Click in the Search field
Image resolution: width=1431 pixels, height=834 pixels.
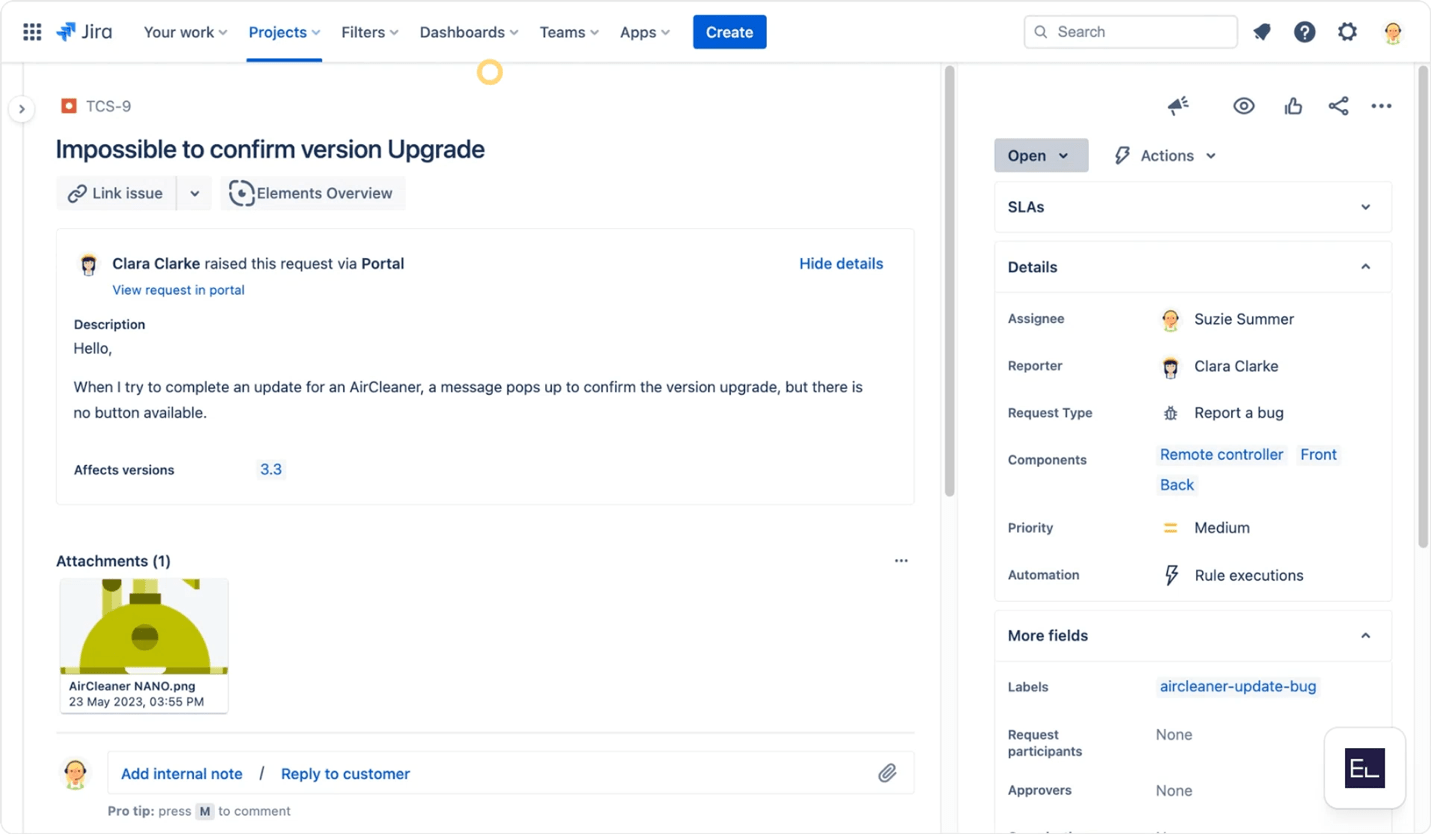1131,32
